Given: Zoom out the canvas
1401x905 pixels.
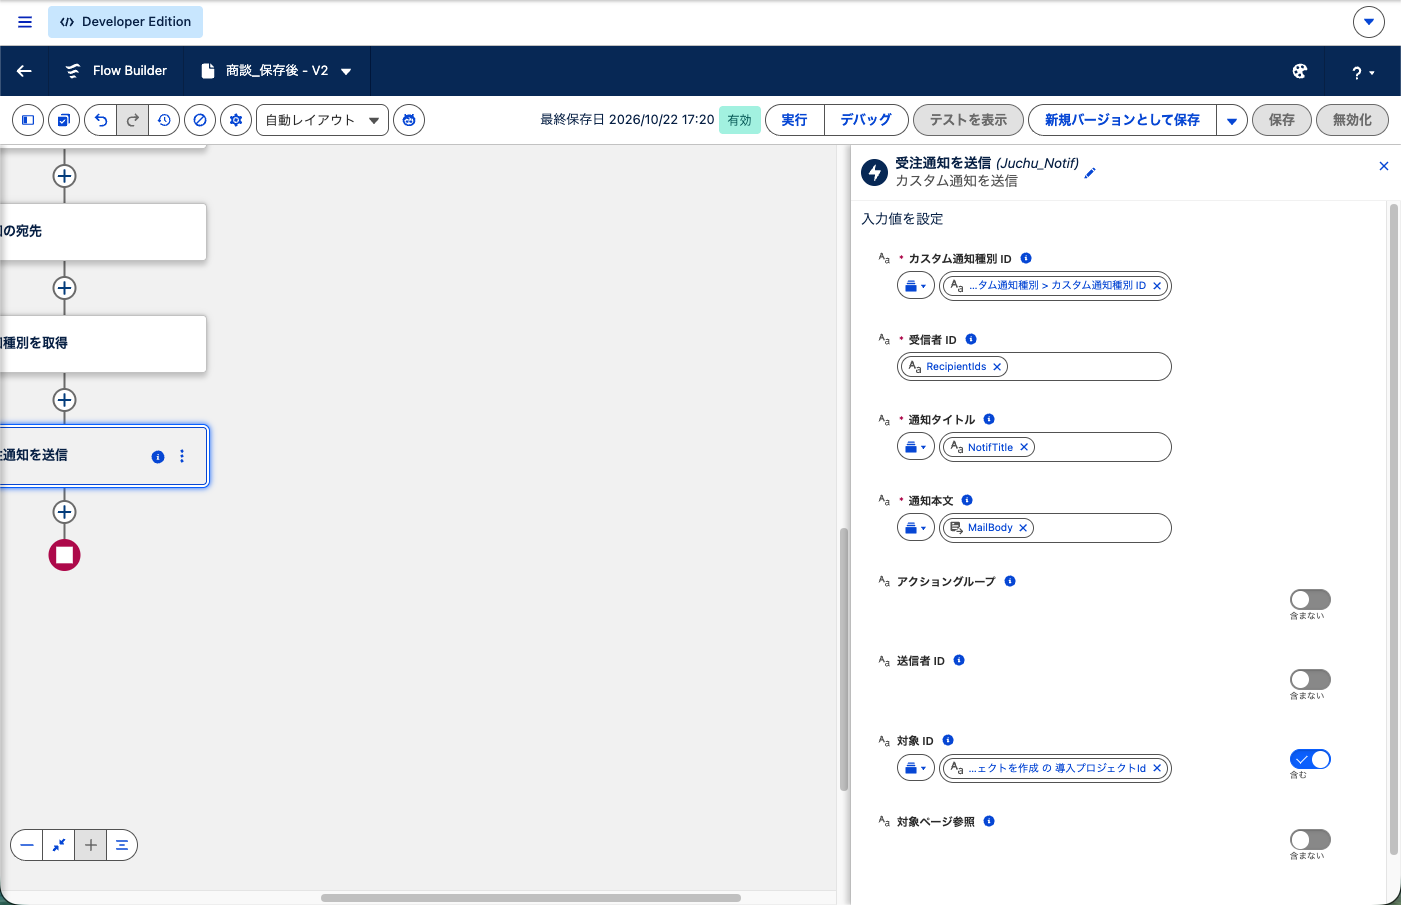Looking at the screenshot, I should [x=27, y=845].
